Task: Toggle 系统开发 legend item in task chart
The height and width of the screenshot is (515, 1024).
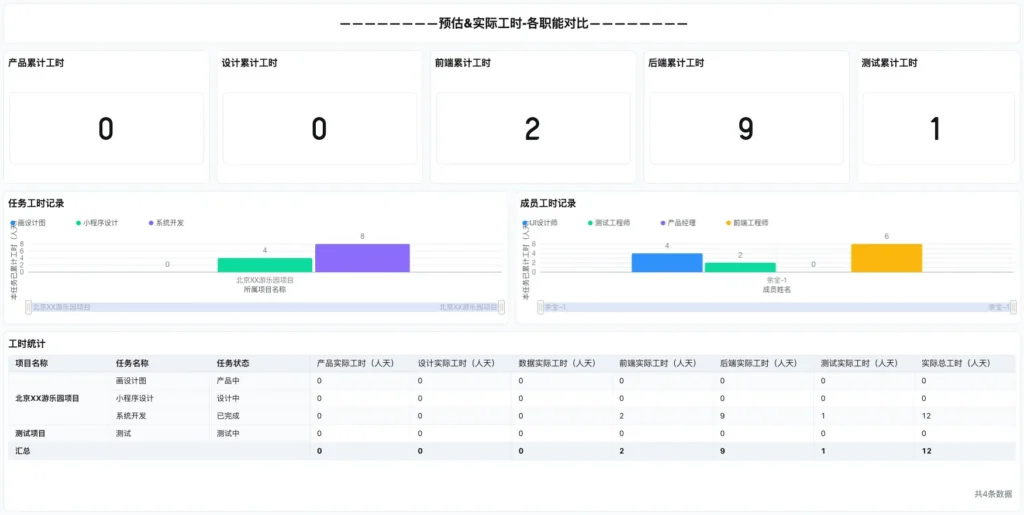Action: (x=152, y=223)
